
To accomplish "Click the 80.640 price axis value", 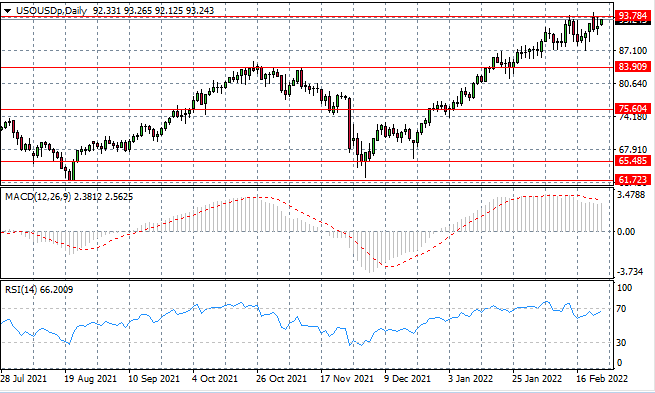I will (x=632, y=84).
